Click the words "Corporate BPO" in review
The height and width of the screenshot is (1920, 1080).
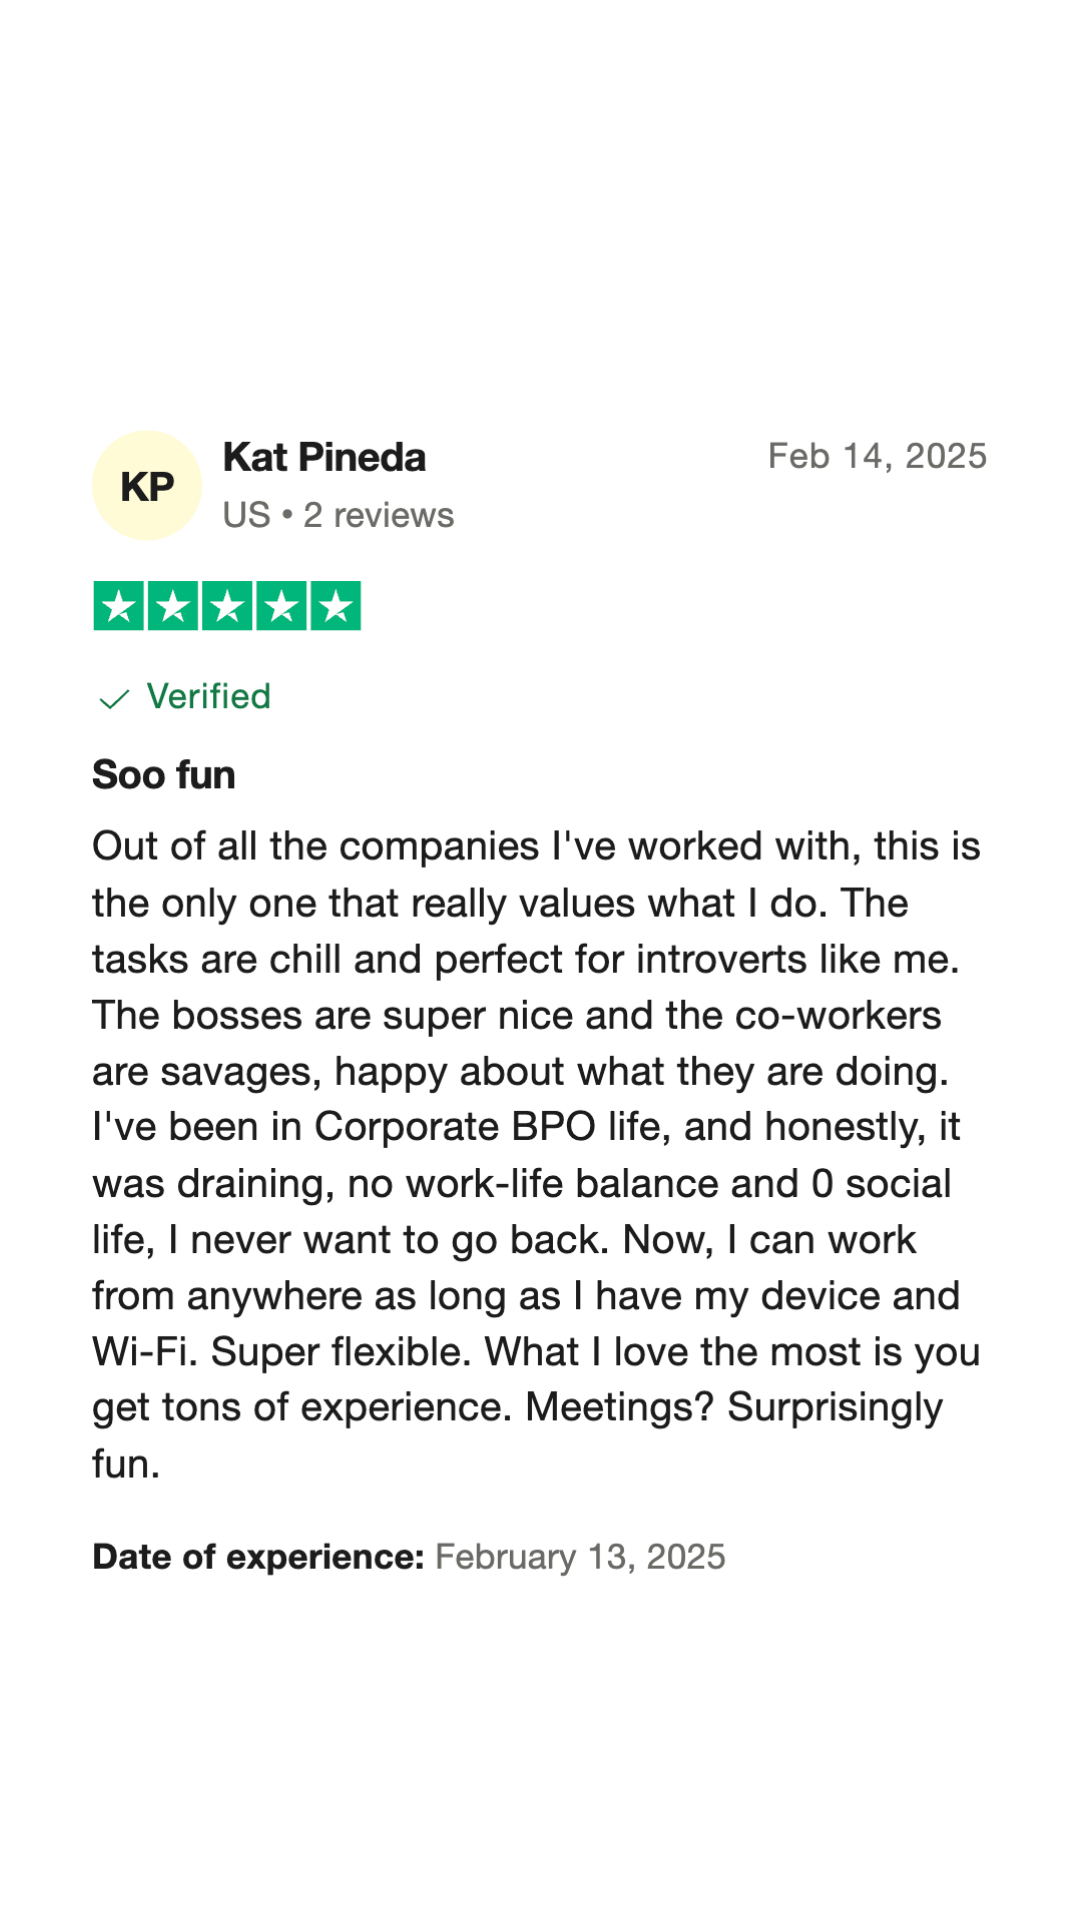click(455, 1127)
